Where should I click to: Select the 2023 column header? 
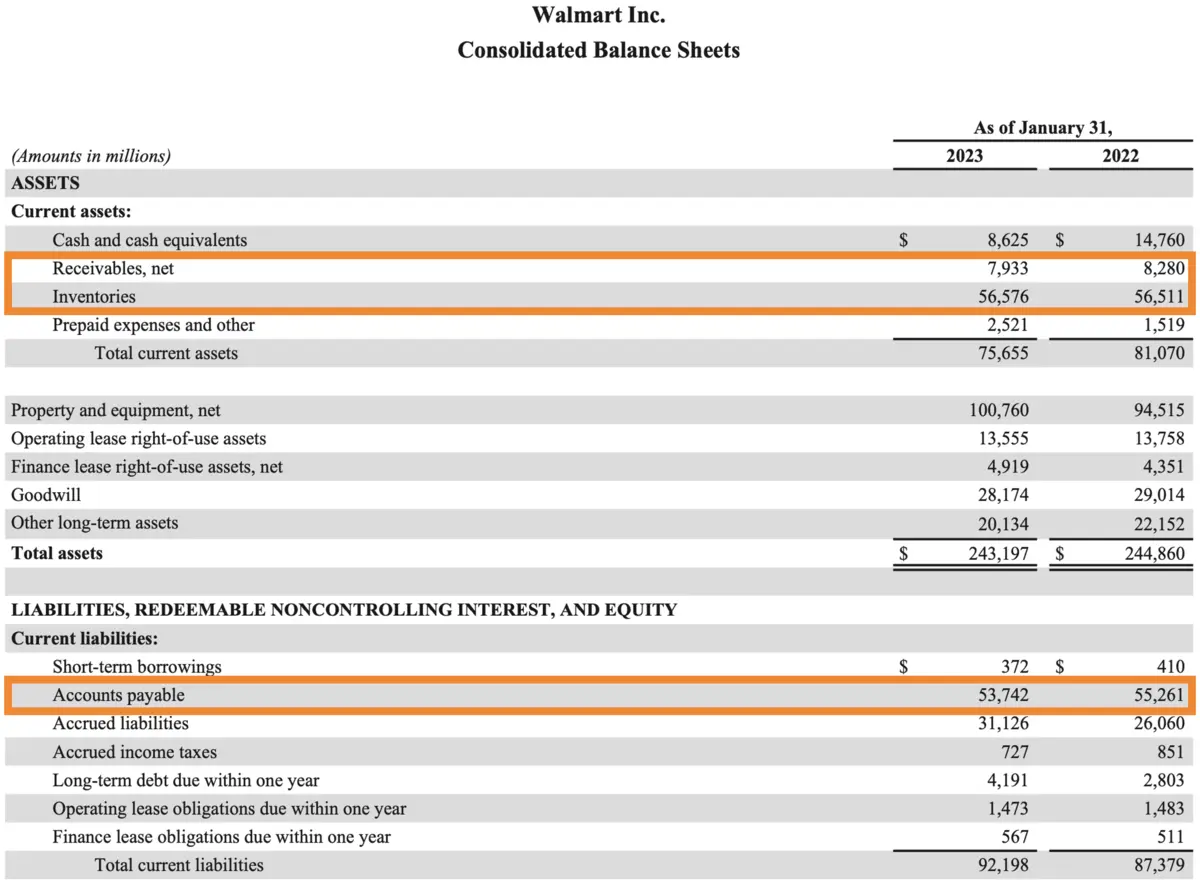[964, 156]
